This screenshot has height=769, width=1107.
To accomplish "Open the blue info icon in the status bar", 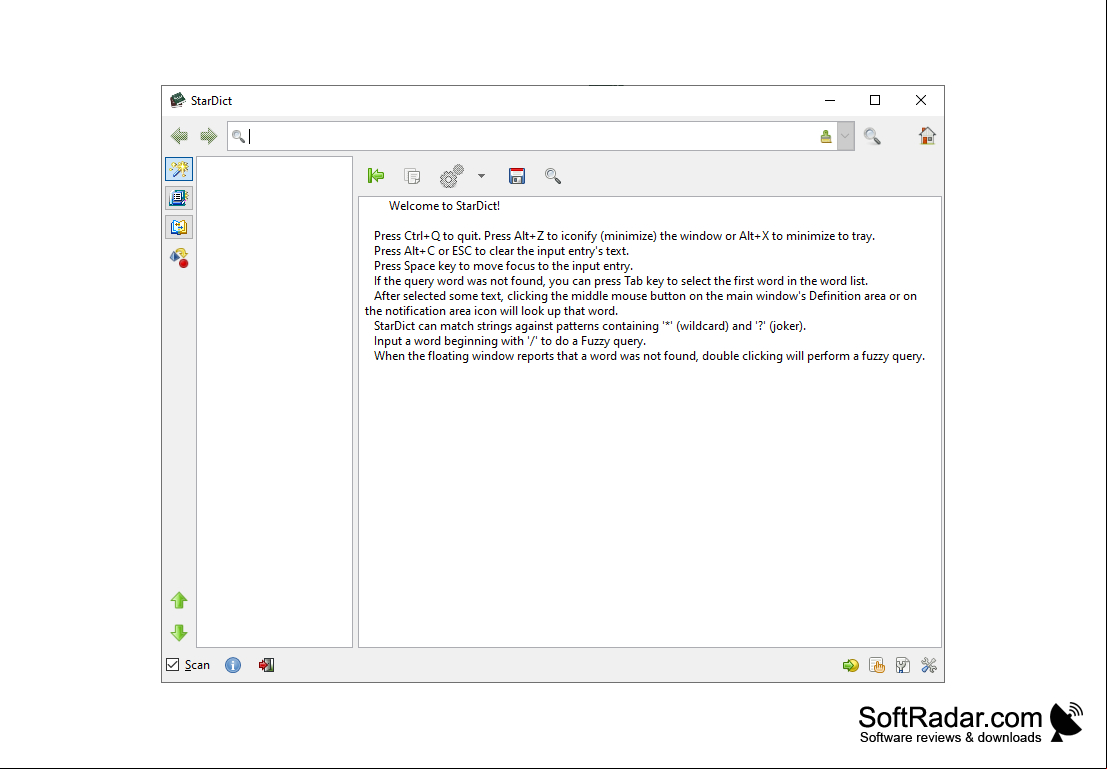I will click(x=233, y=665).
